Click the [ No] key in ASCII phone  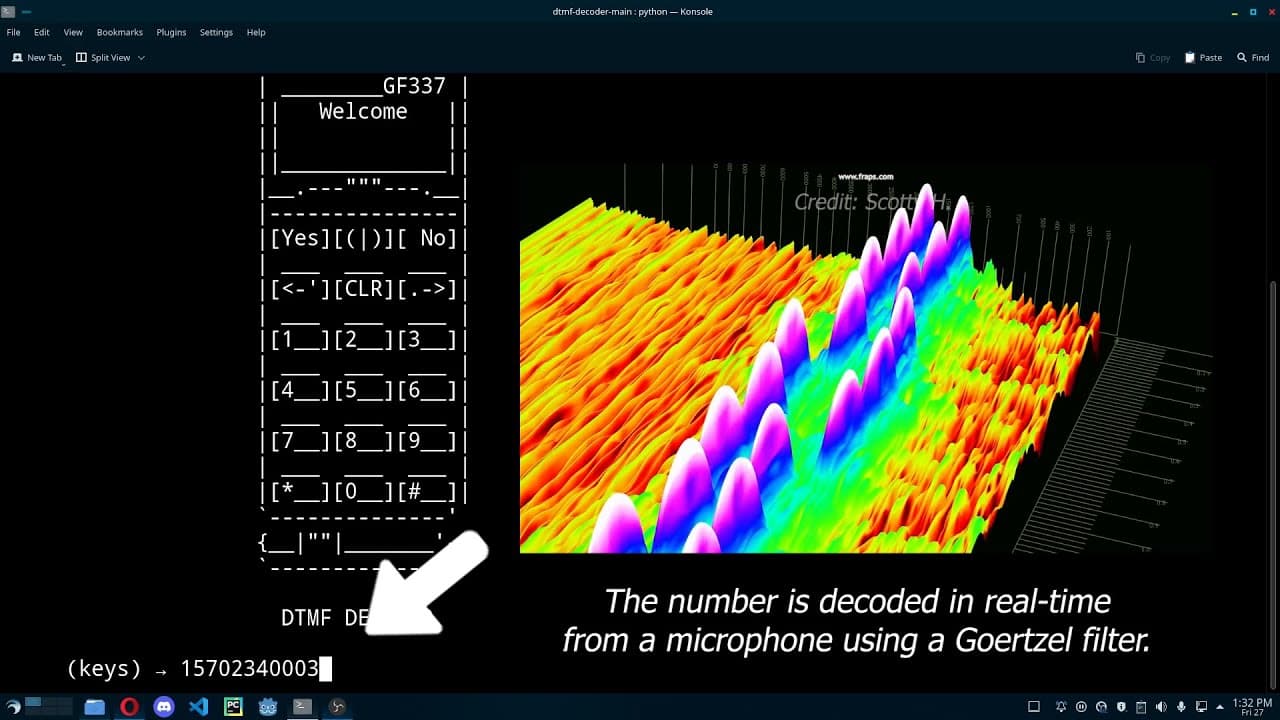[426, 238]
